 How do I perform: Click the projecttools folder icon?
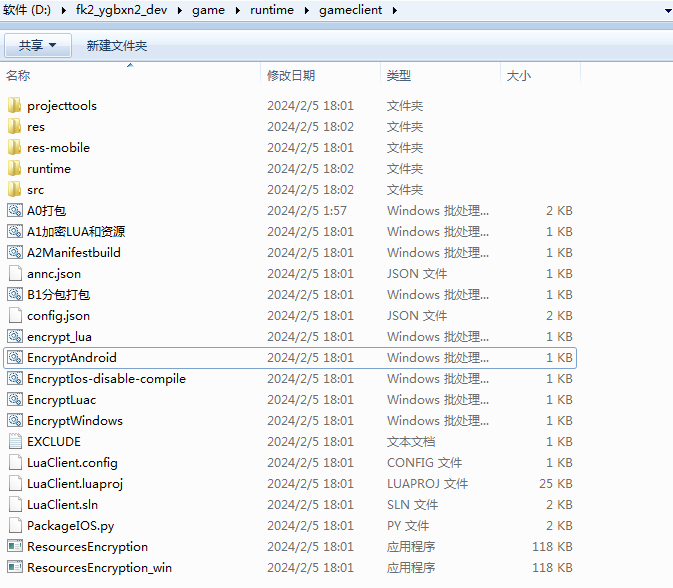tap(14, 105)
